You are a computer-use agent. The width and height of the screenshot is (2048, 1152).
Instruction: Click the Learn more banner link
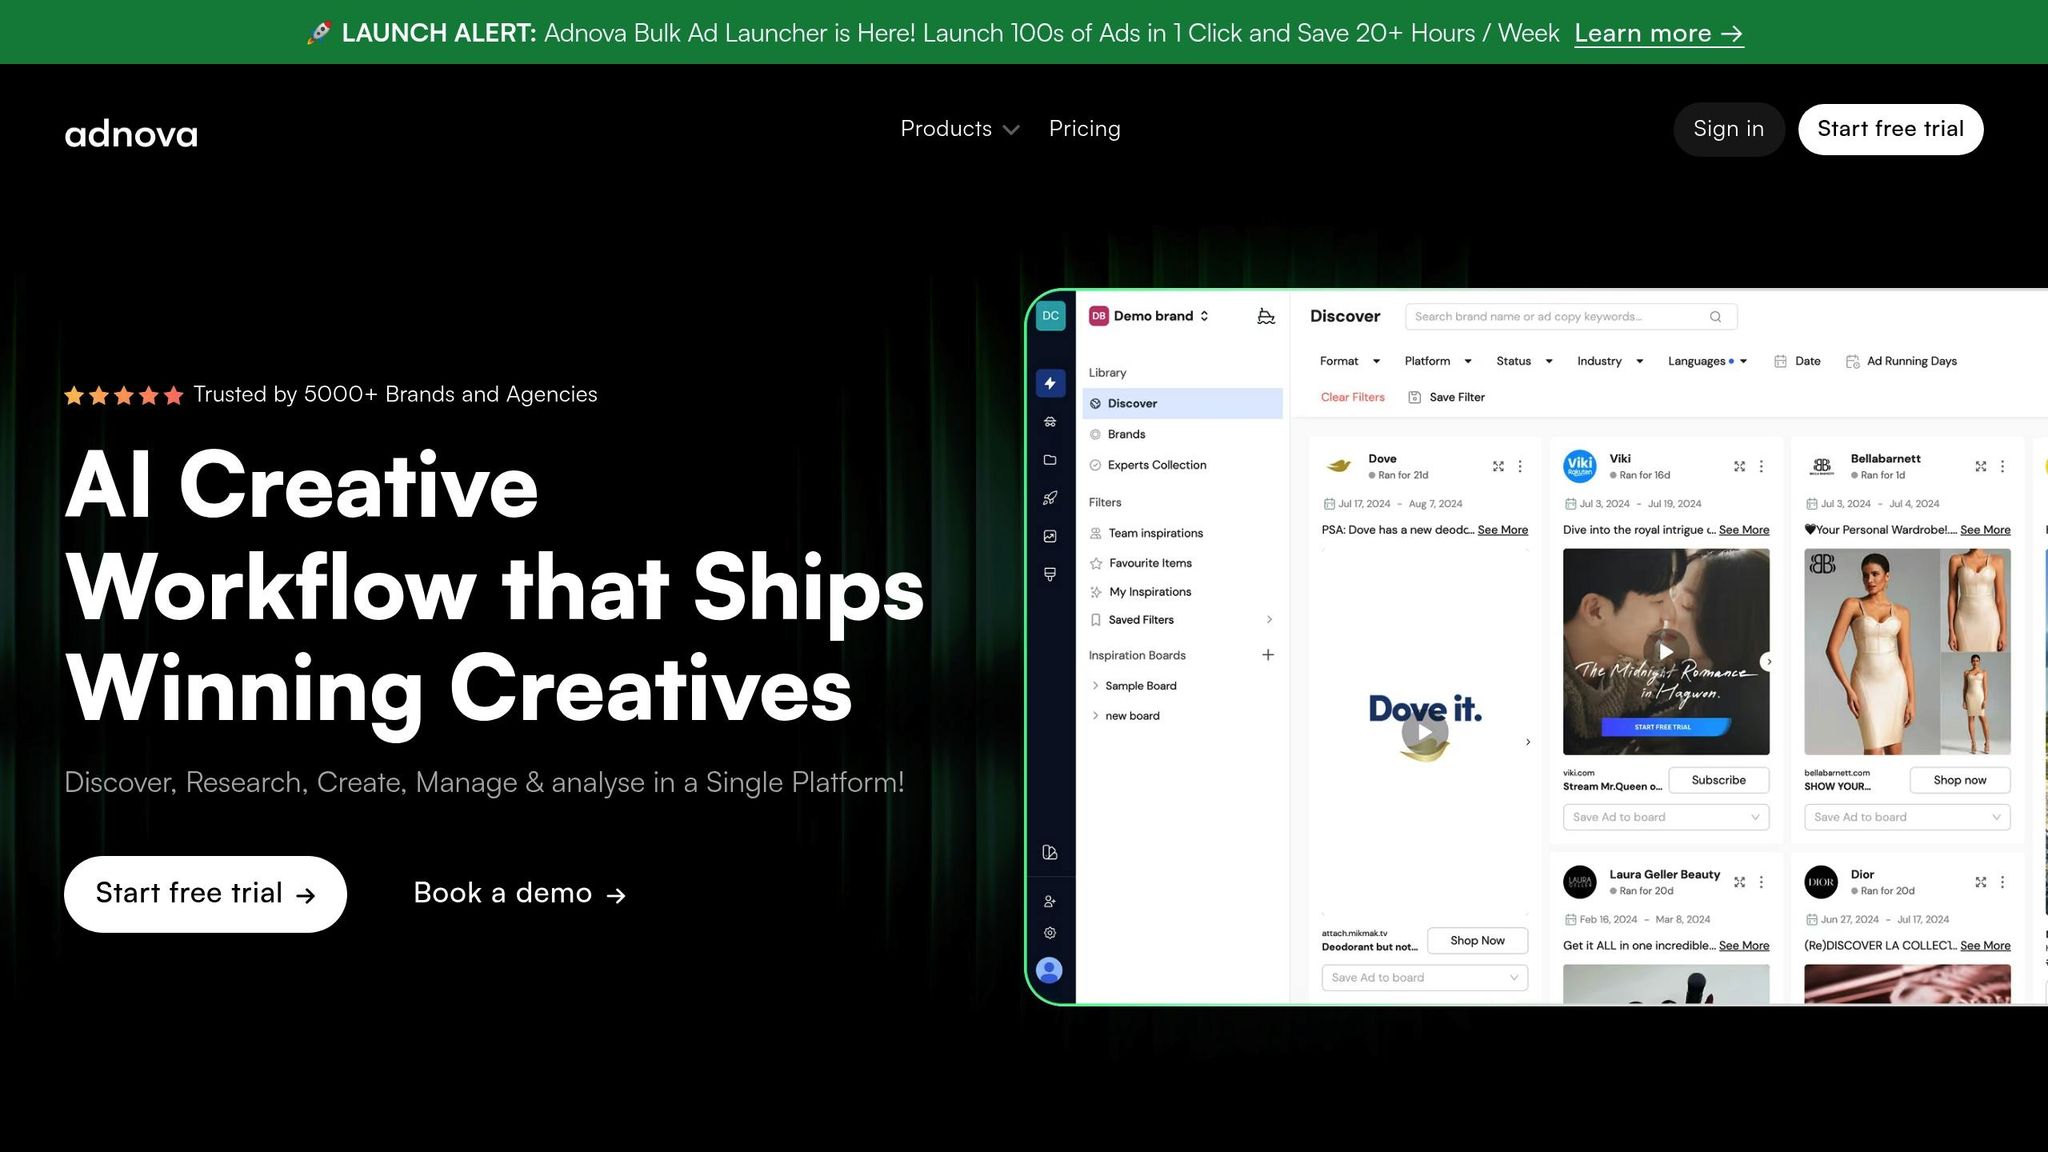pos(1658,33)
